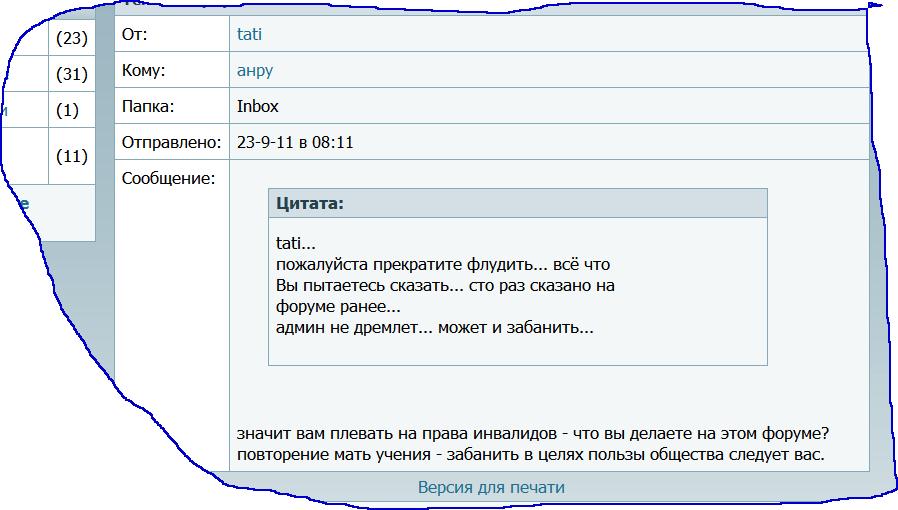Click the (11) message count in sidebar

pos(72,156)
